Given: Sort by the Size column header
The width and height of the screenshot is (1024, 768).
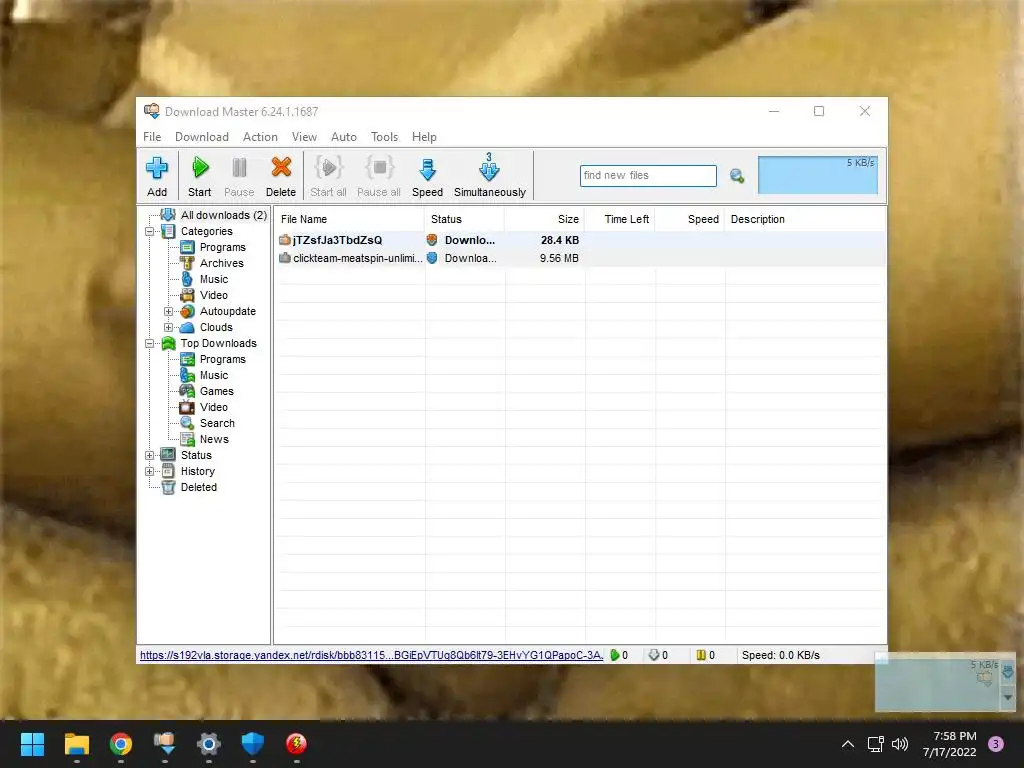Looking at the screenshot, I should [x=545, y=219].
